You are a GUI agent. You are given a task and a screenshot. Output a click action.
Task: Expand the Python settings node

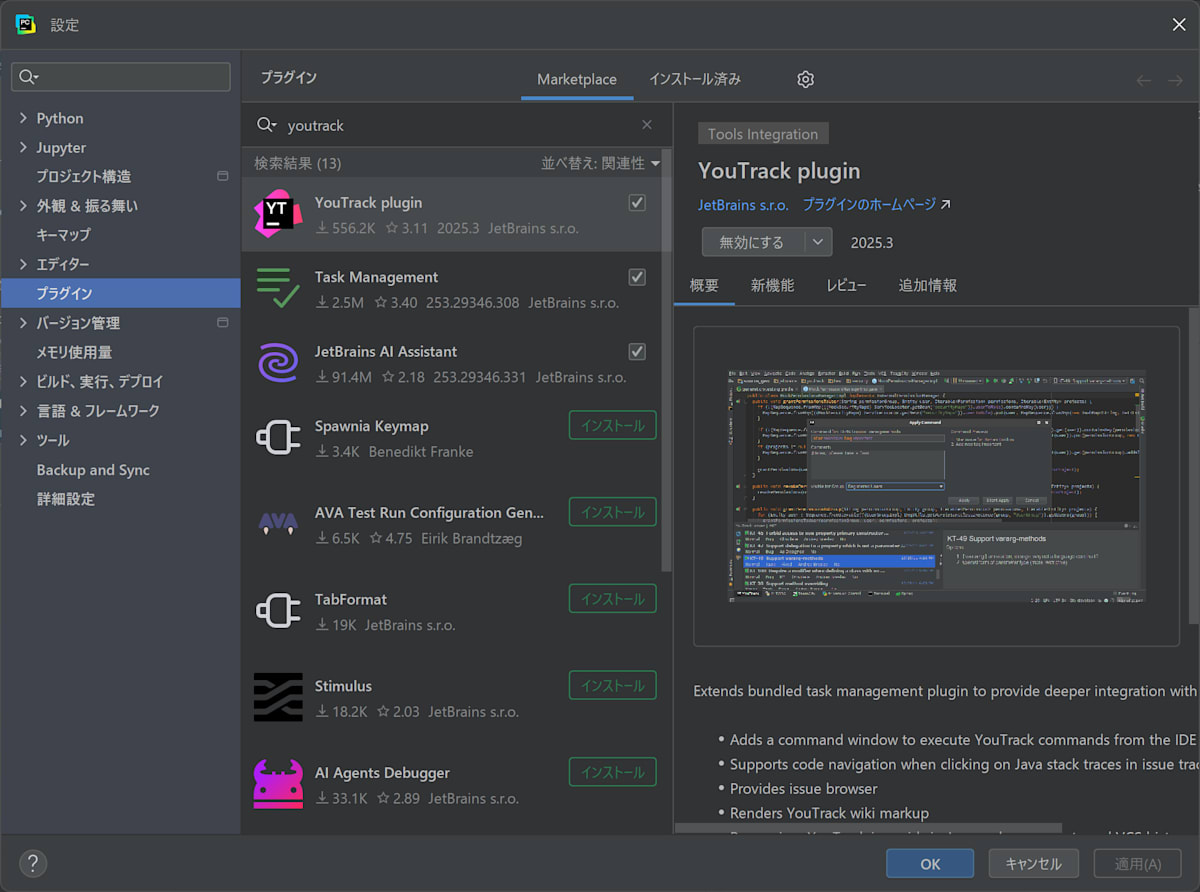coord(23,118)
